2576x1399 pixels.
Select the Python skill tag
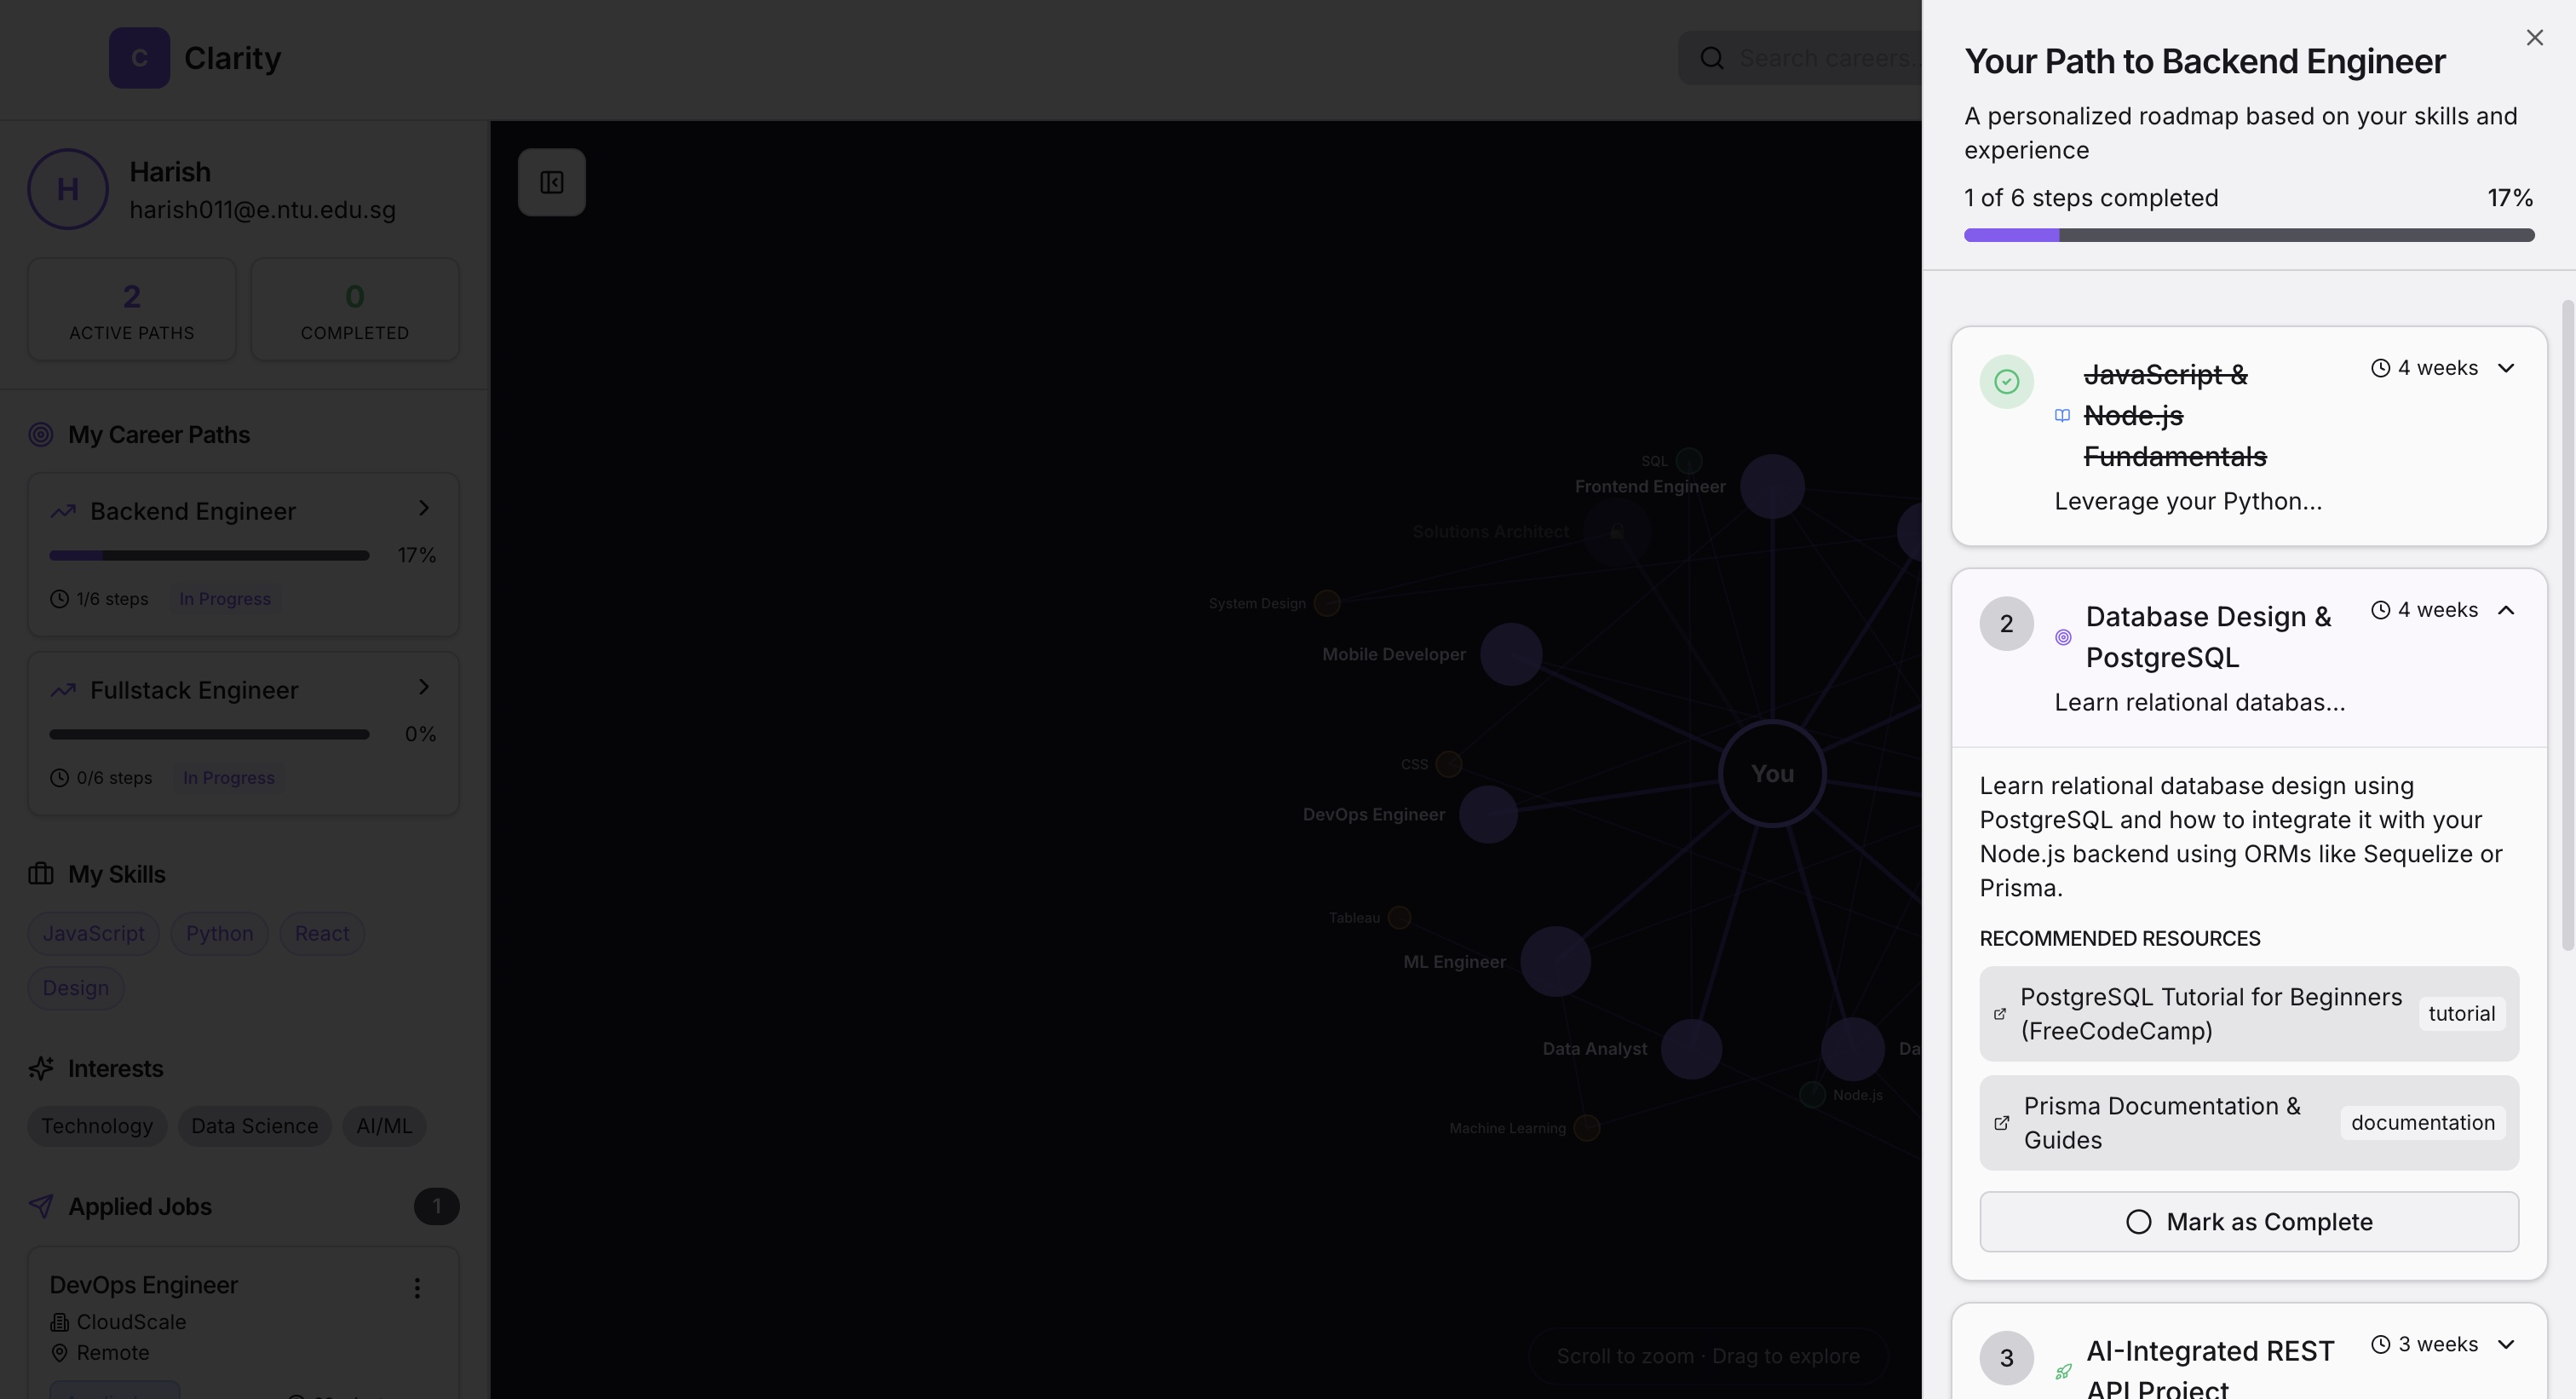(219, 933)
